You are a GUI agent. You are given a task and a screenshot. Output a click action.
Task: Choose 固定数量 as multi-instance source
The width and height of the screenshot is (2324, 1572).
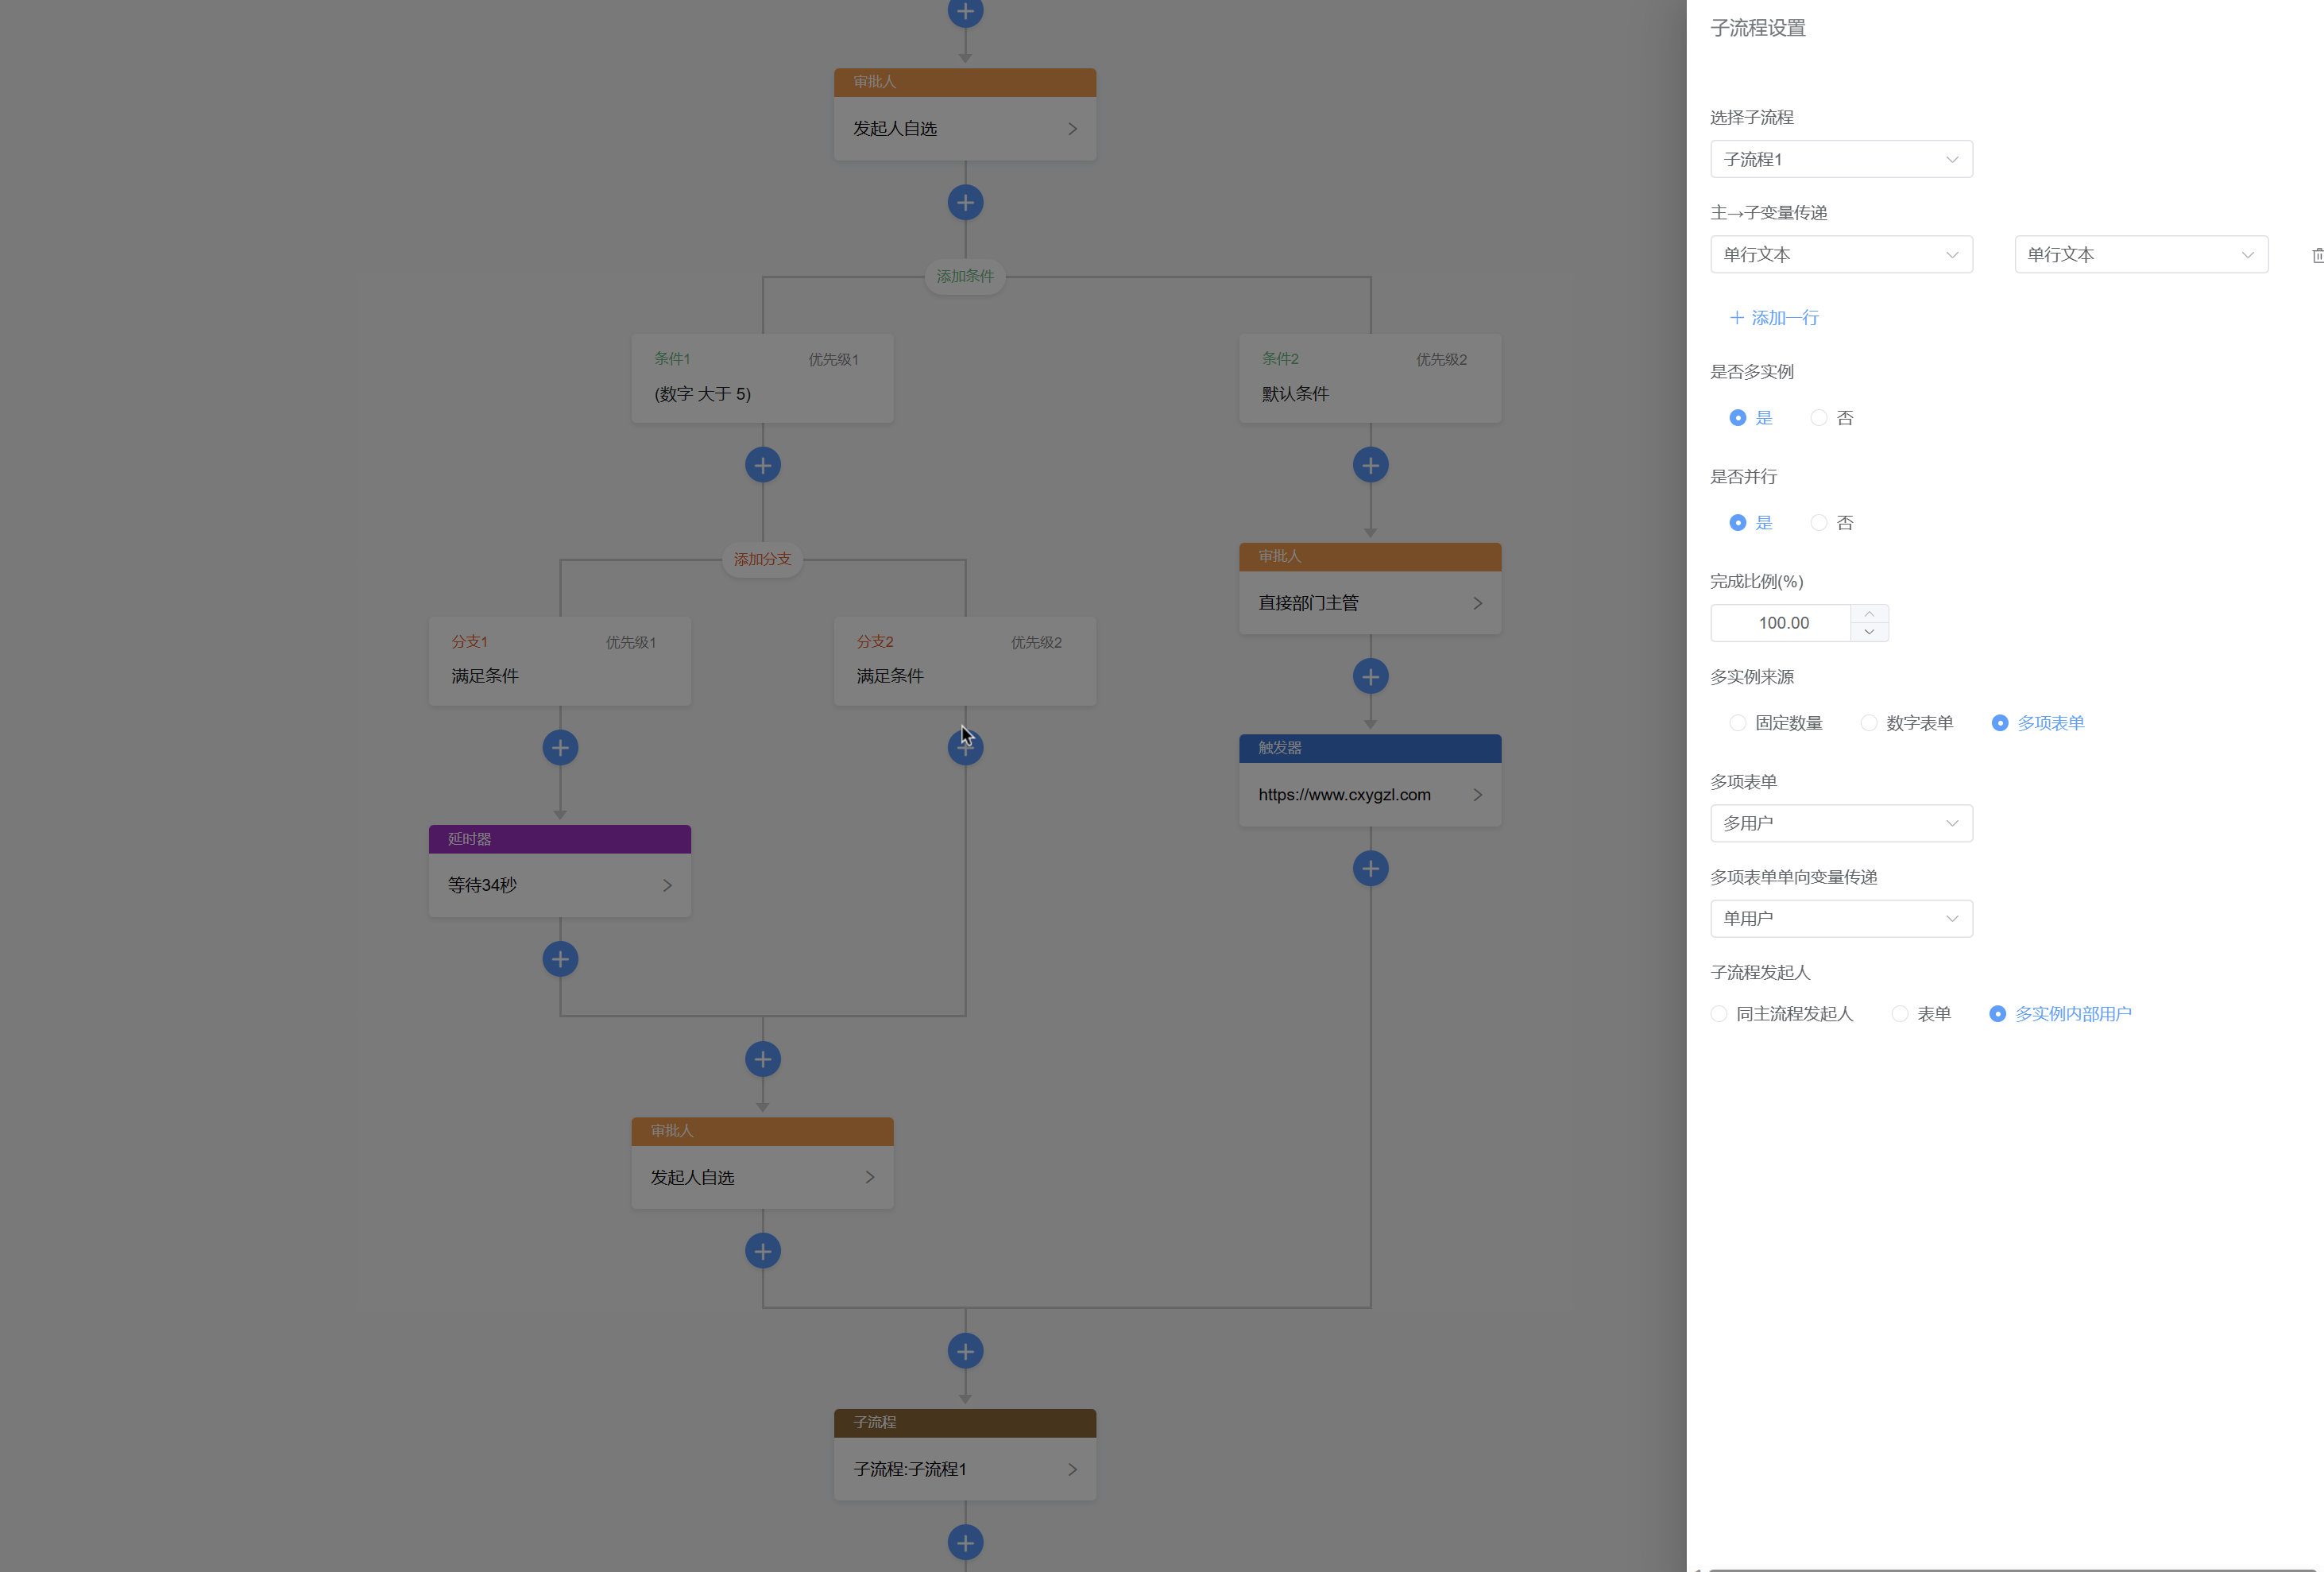pos(1738,723)
